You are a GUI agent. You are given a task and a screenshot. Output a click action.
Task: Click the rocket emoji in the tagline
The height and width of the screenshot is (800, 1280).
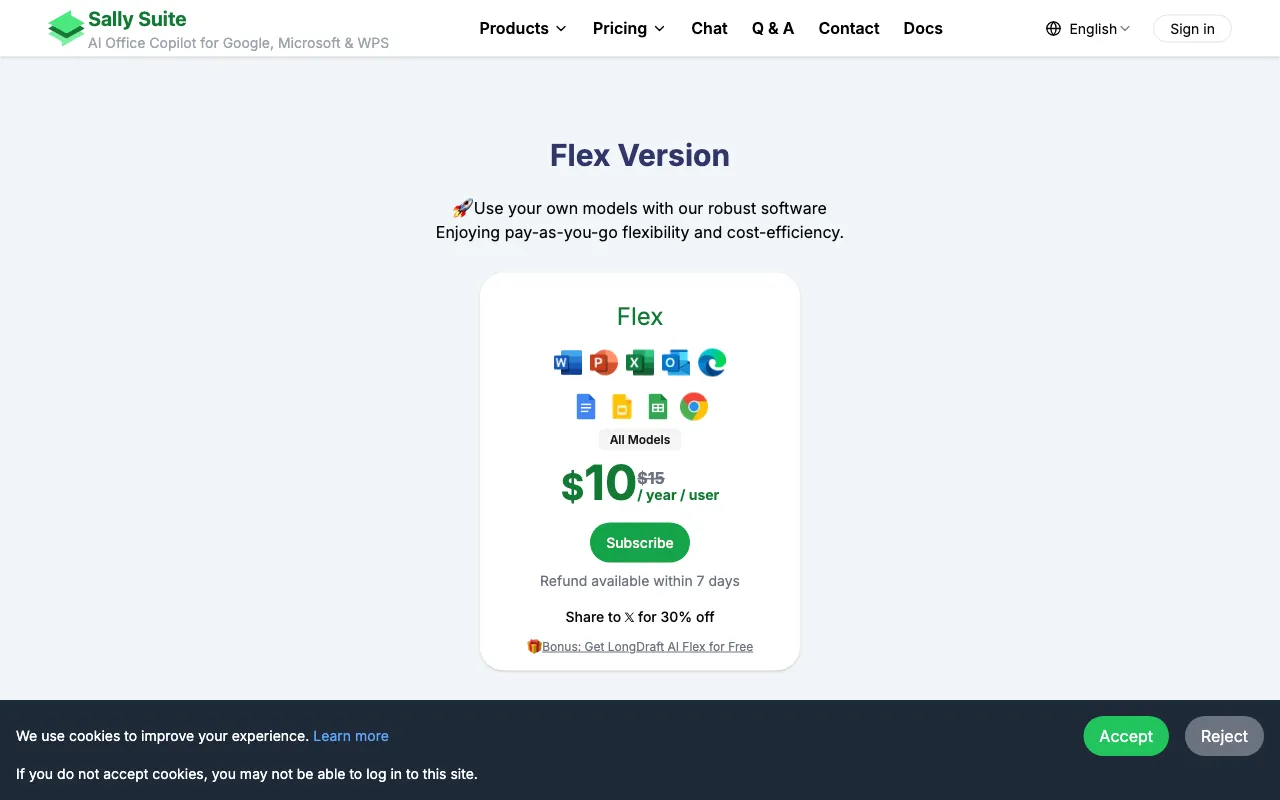click(463, 208)
